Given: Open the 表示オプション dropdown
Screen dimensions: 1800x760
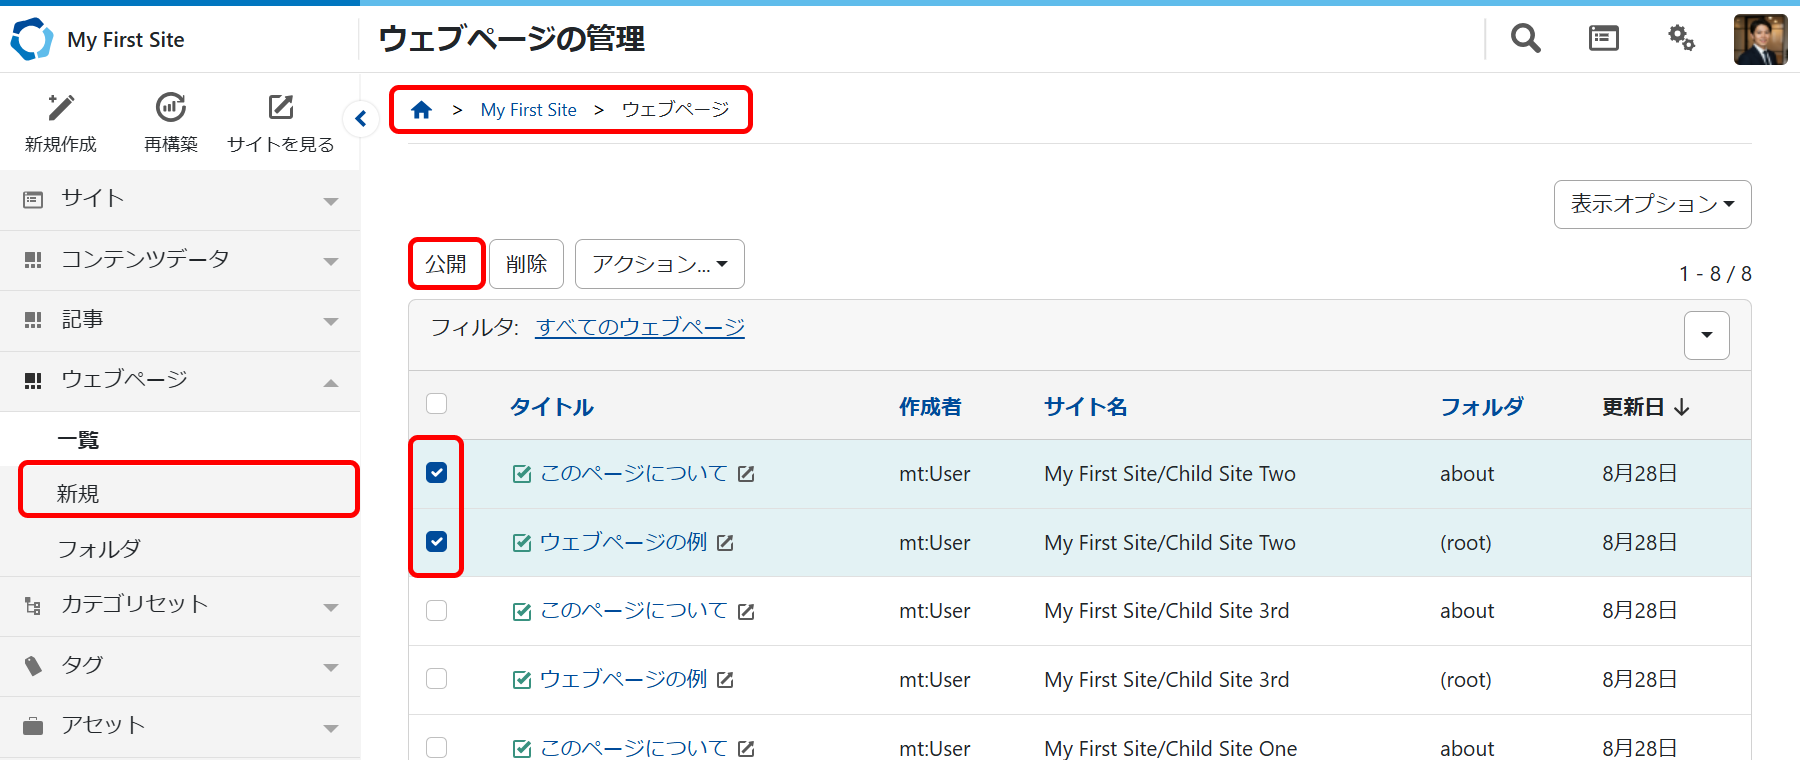Looking at the screenshot, I should 1652,204.
